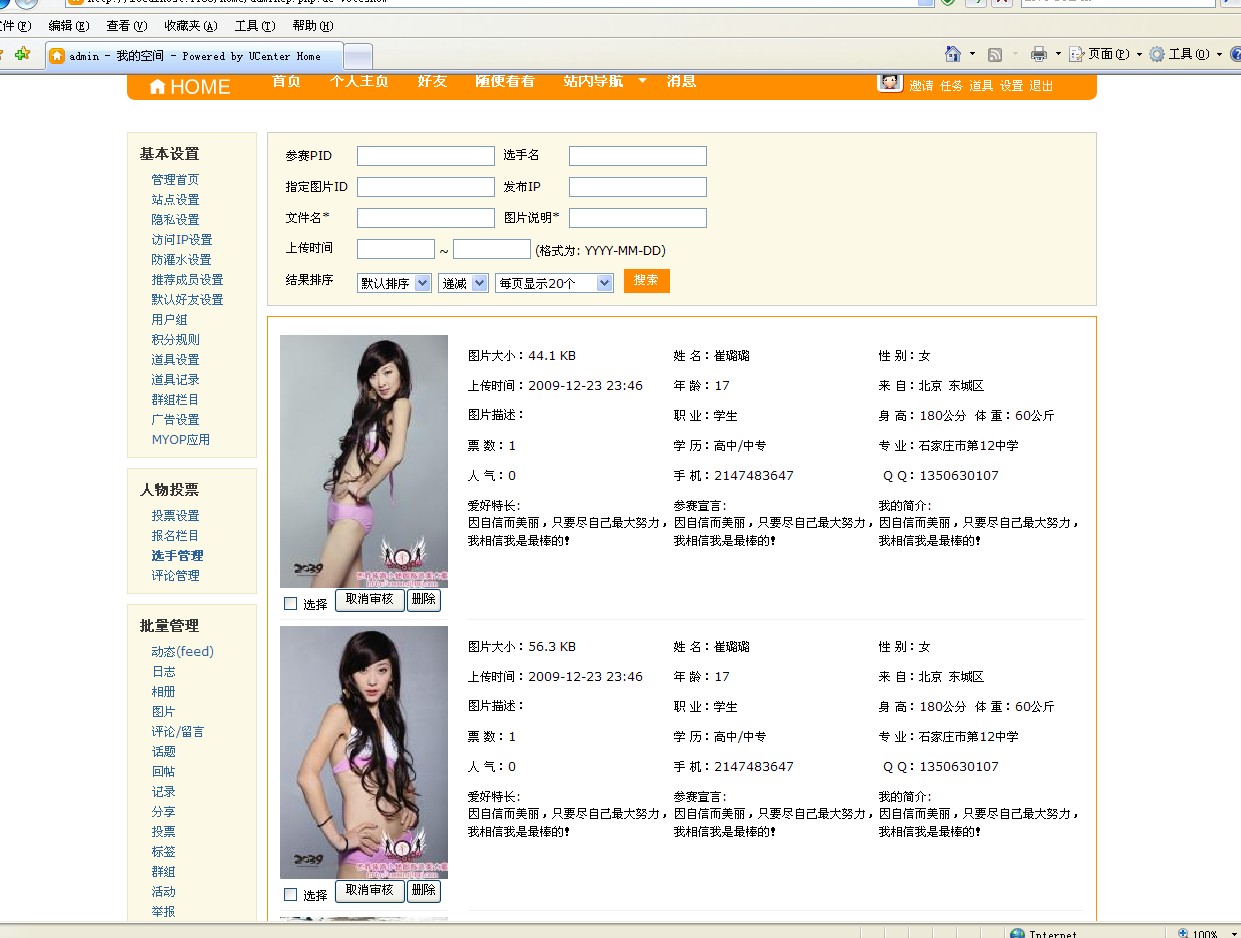The height and width of the screenshot is (938, 1241).
Task: Open 投票设置 under 人物投票
Action: tap(175, 516)
